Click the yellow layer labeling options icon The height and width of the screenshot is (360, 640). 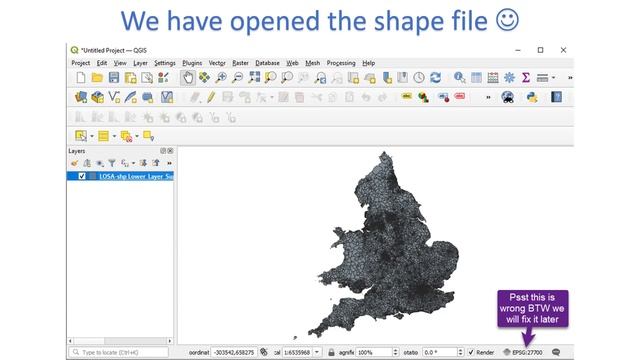[x=407, y=97]
